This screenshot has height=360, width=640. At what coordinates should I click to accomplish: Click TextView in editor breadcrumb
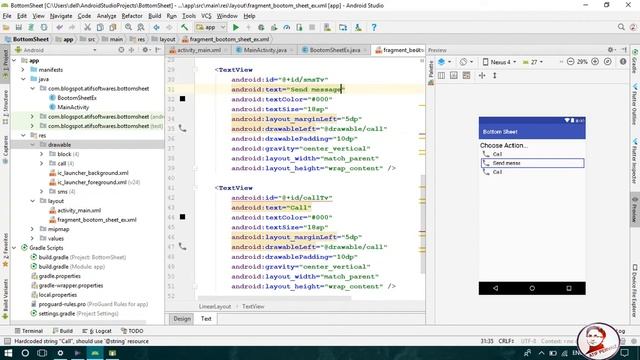point(253,307)
